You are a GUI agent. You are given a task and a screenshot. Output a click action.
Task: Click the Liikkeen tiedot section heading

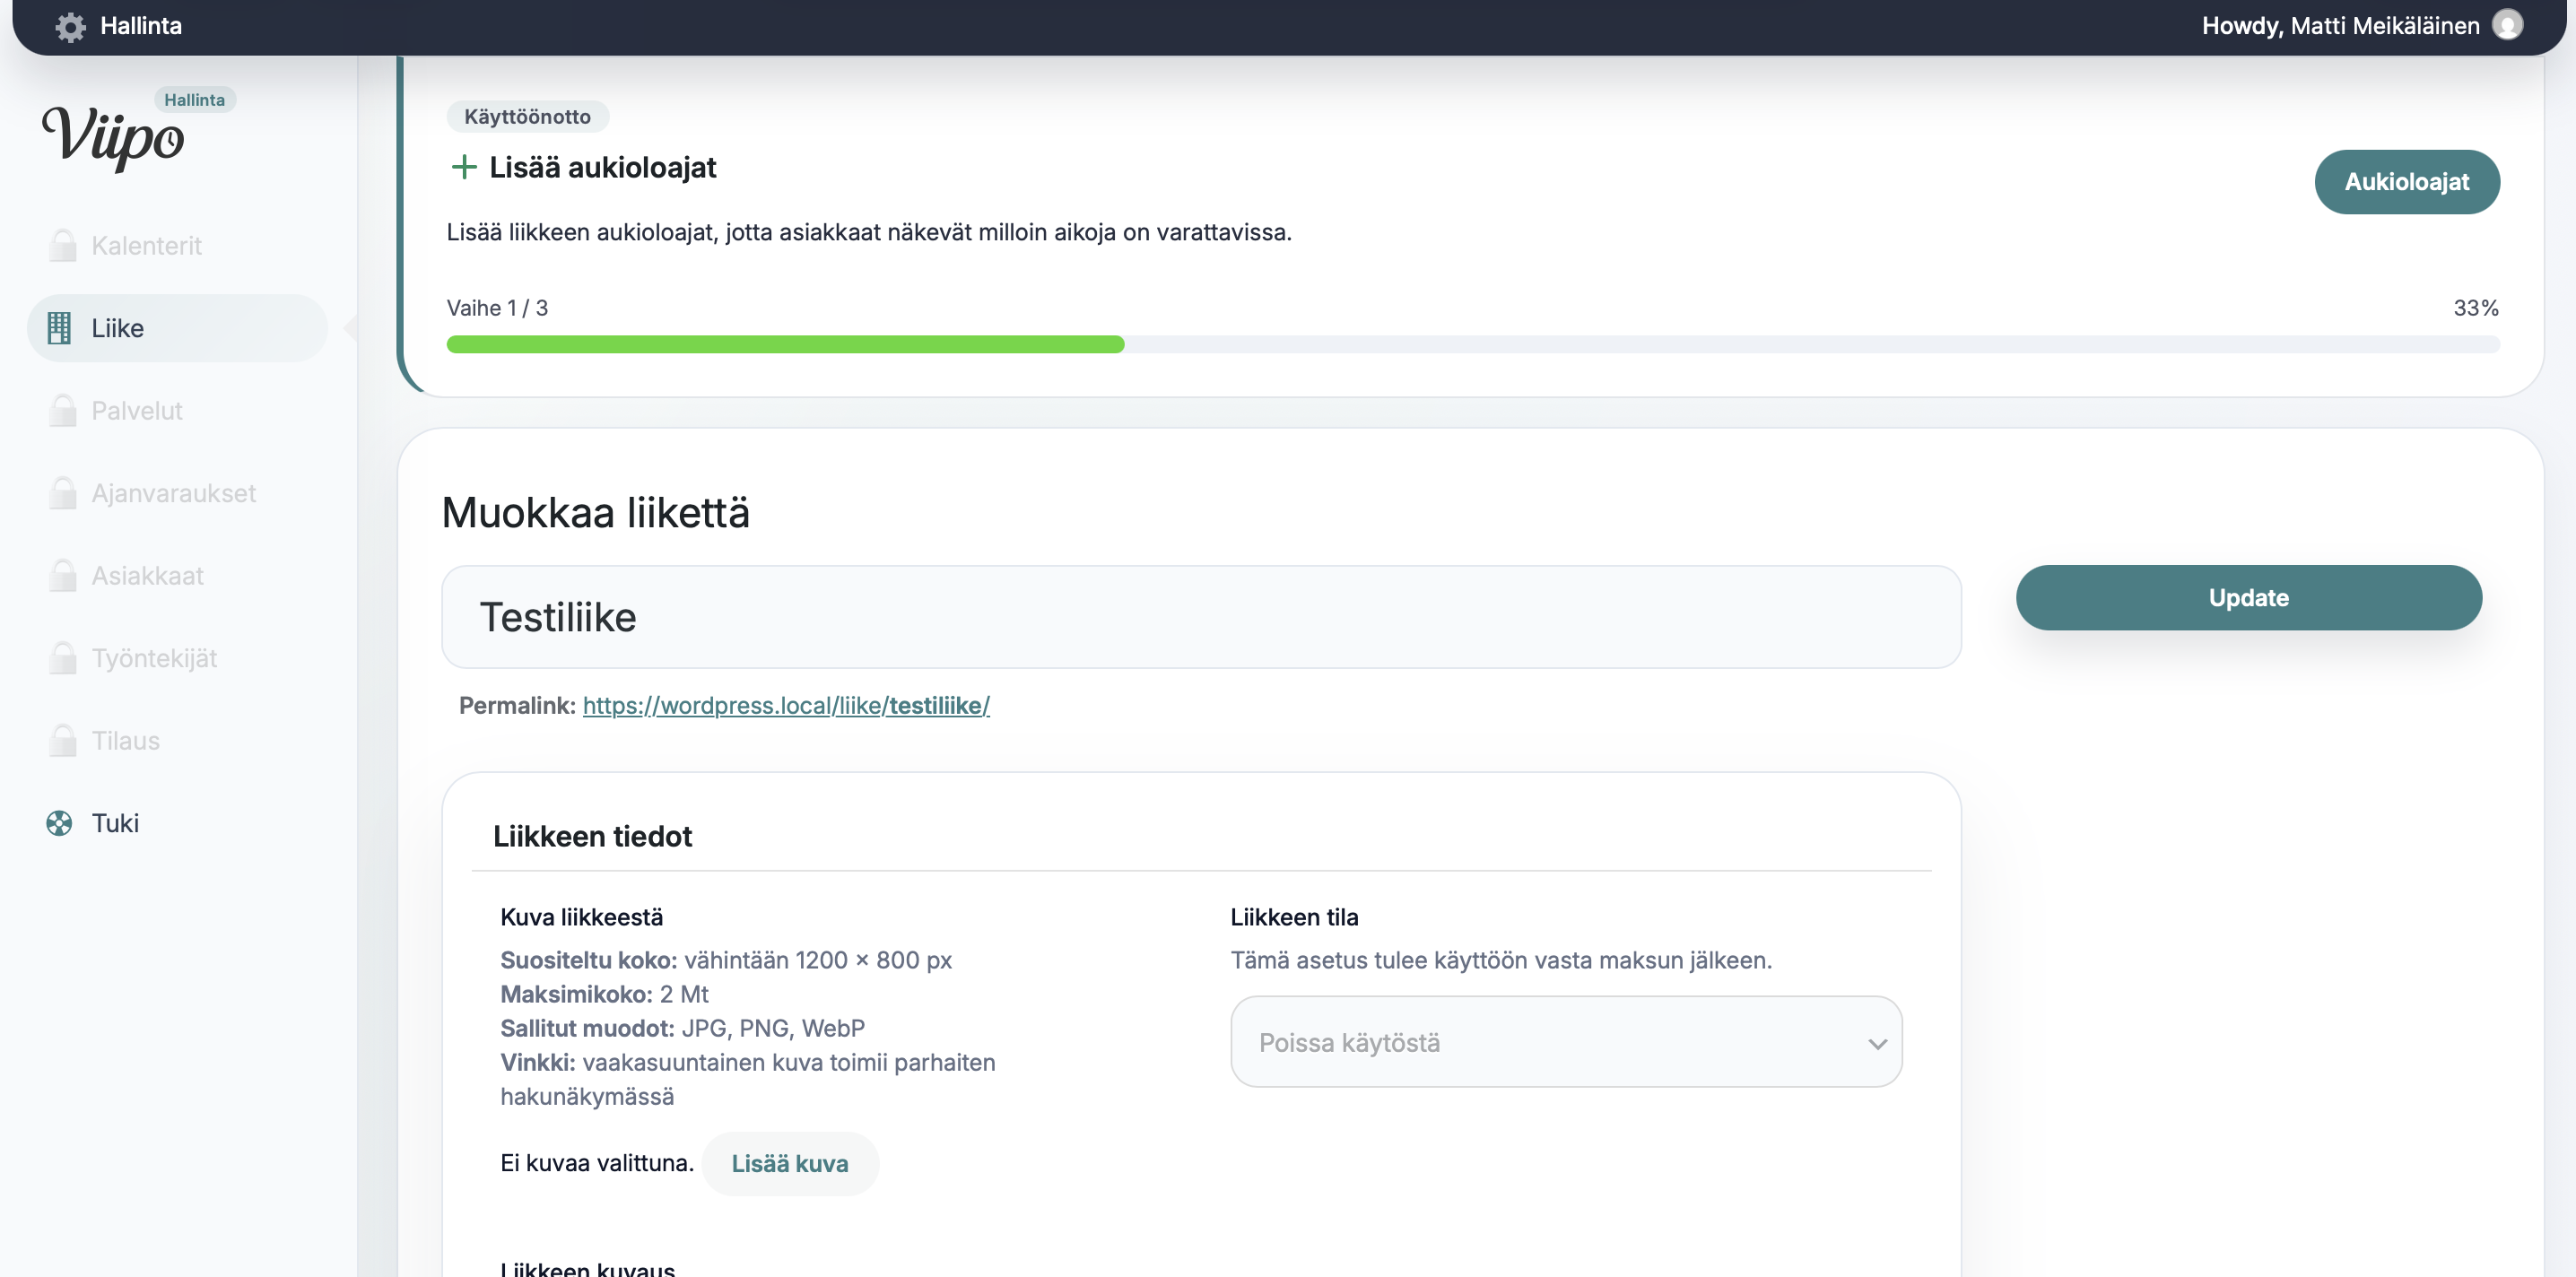coord(592,836)
